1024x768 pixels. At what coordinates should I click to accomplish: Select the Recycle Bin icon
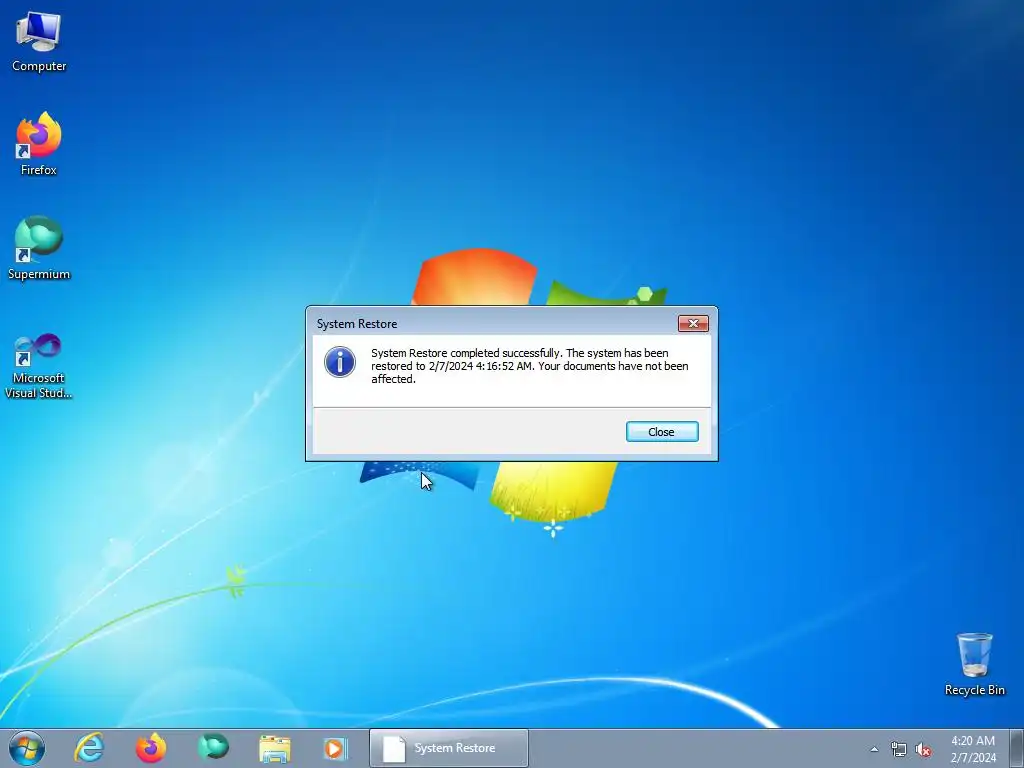[x=974, y=664]
